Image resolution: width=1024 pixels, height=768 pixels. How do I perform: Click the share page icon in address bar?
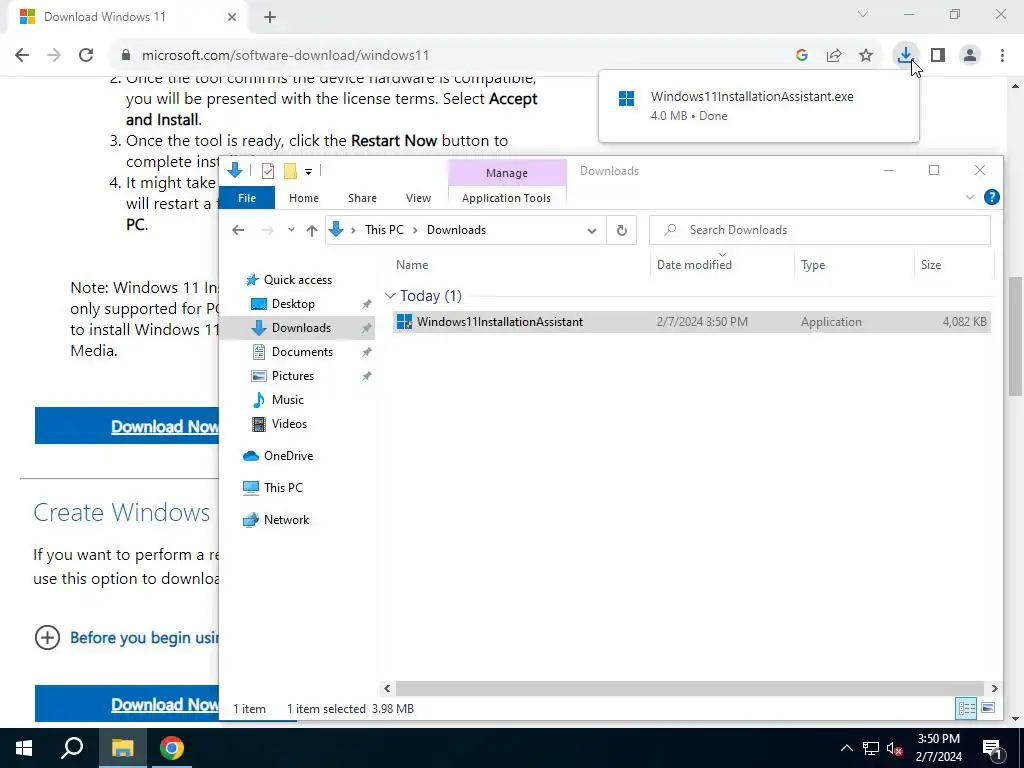coord(834,56)
